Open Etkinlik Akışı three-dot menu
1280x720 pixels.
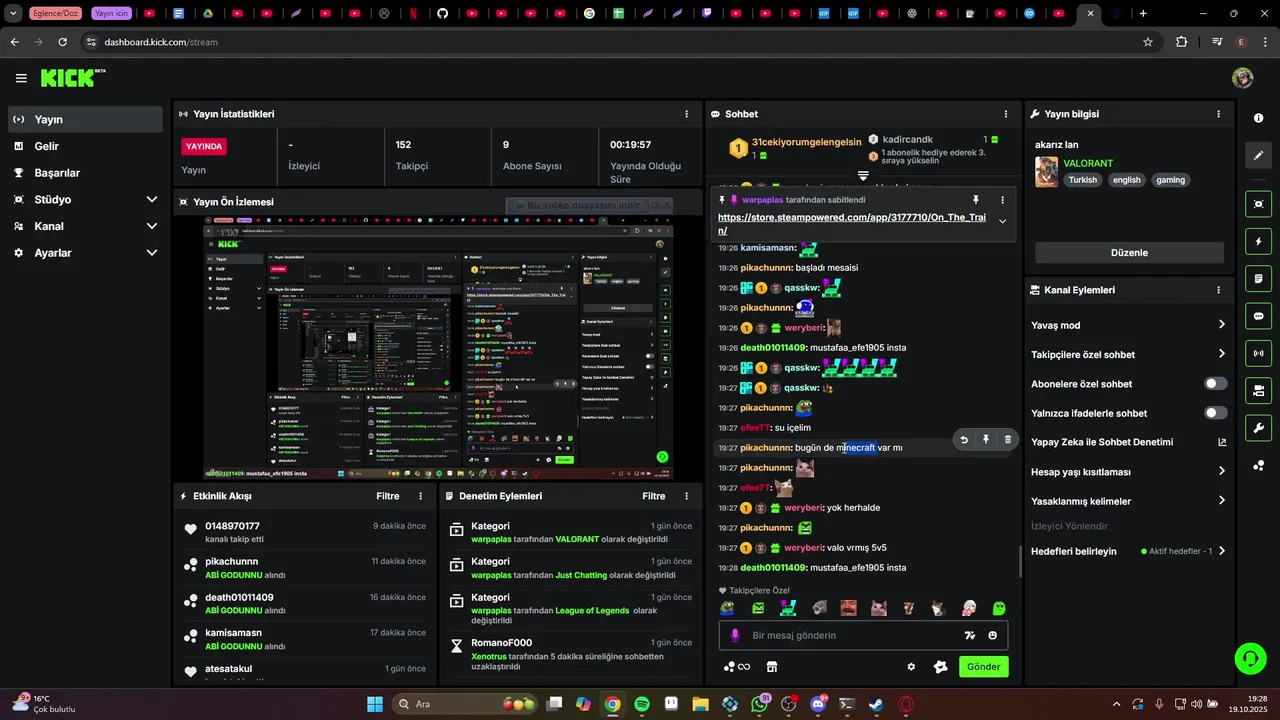420,496
